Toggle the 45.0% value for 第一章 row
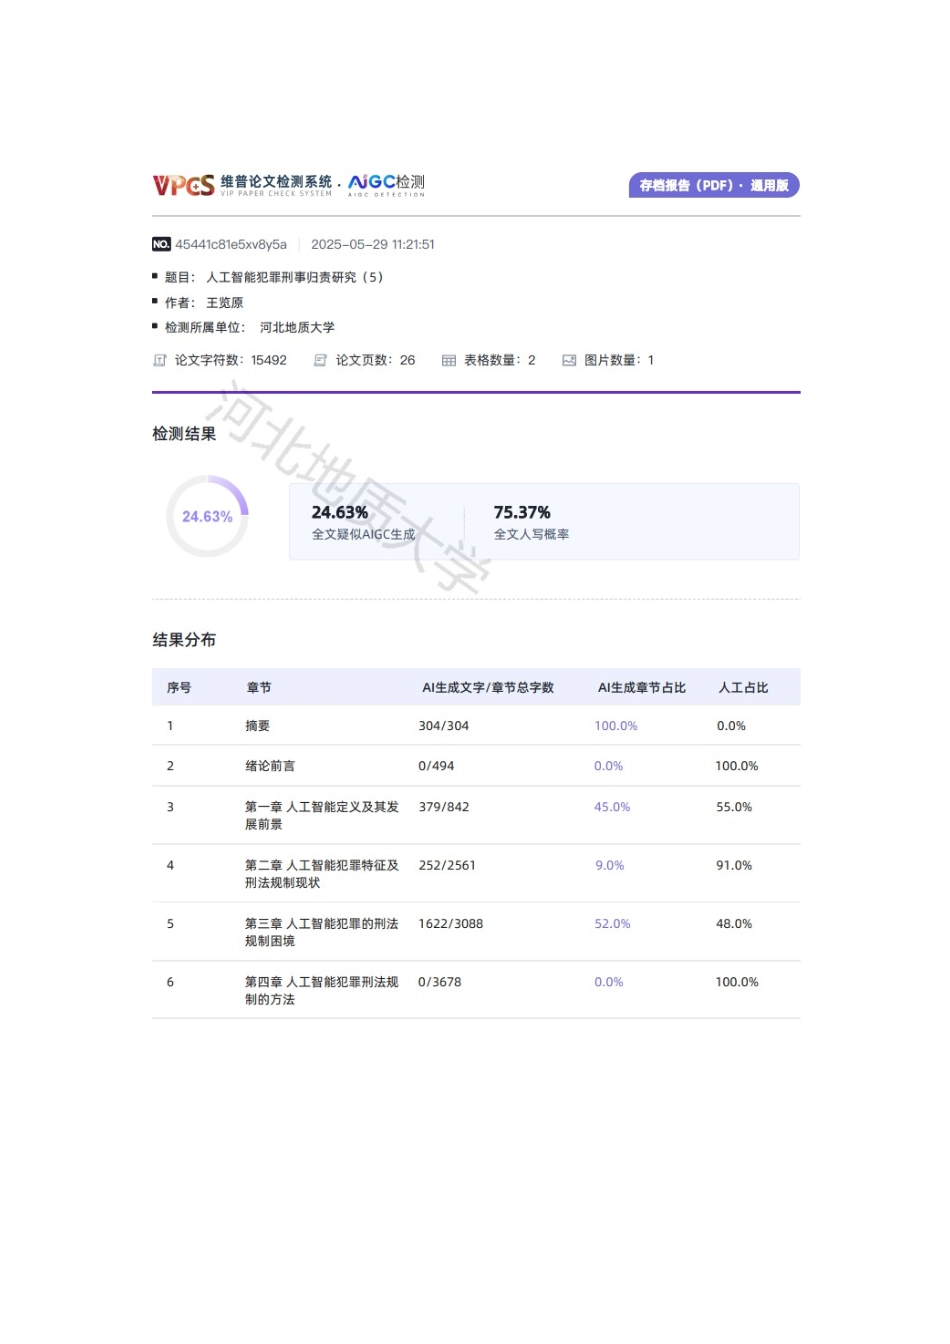The image size is (950, 1344). point(611,807)
